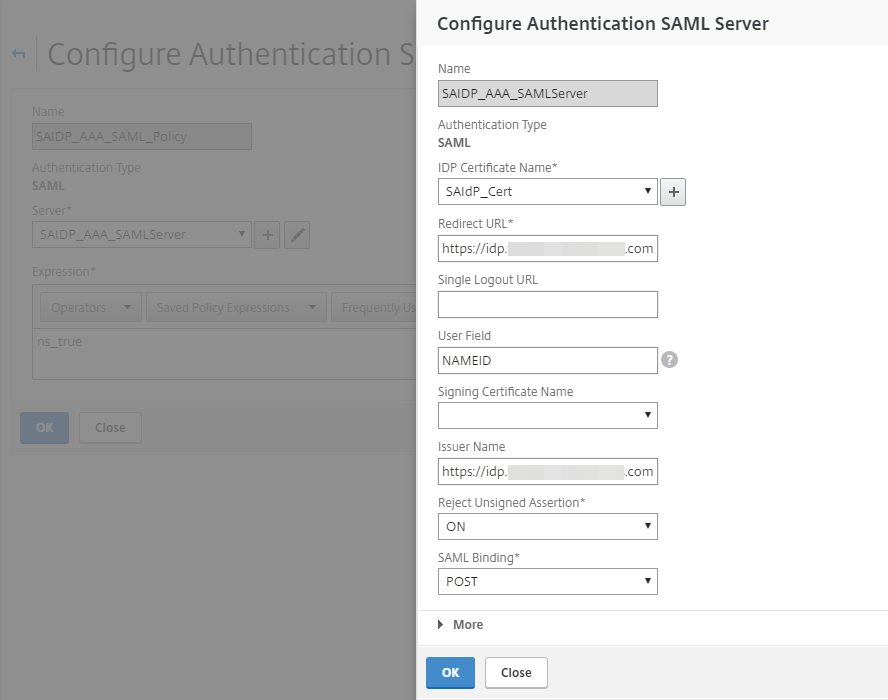This screenshot has width=888, height=700.
Task: Click the plus icon next to Server dropdown
Action: [x=267, y=235]
